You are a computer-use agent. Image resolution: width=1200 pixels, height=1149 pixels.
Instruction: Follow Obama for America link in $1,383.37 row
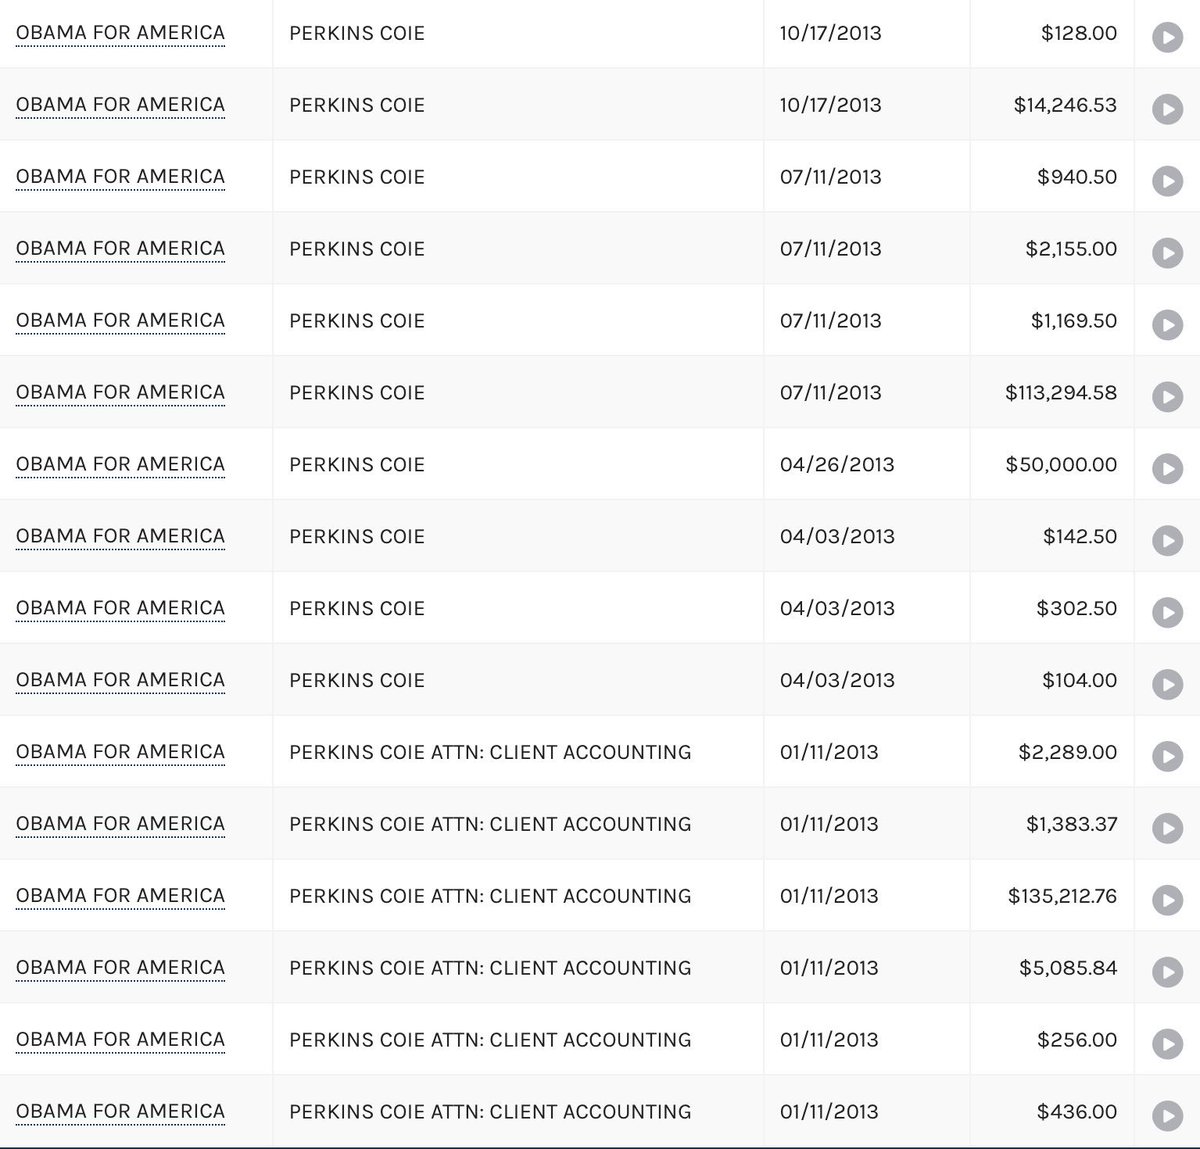point(120,825)
